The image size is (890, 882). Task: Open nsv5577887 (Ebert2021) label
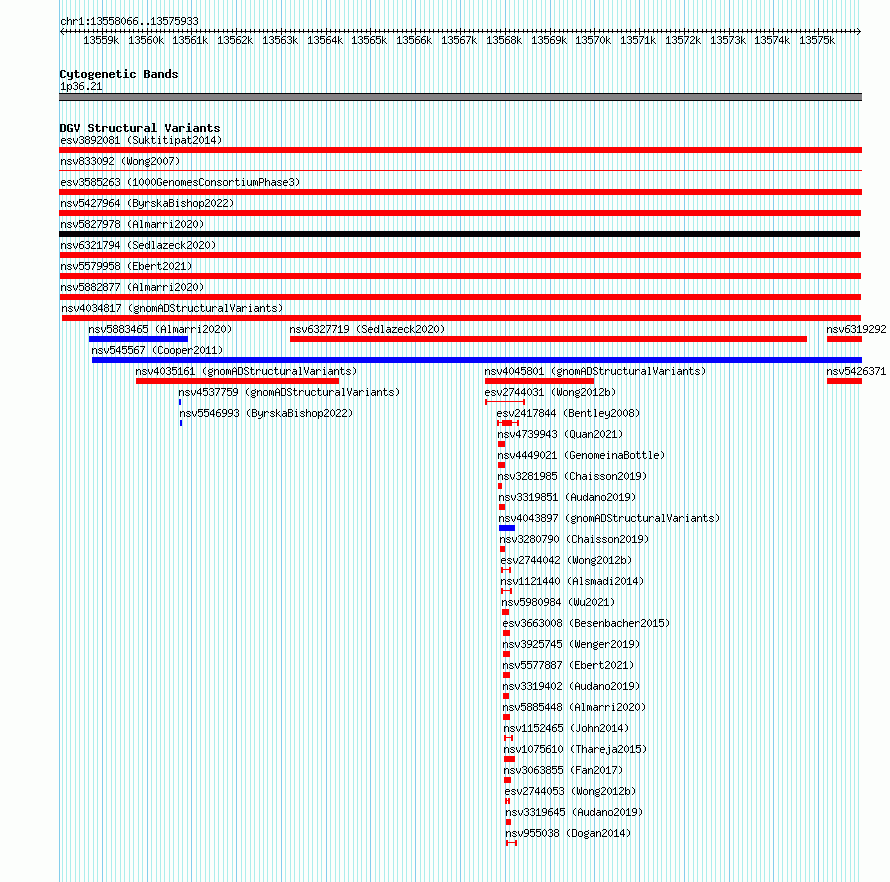click(568, 665)
